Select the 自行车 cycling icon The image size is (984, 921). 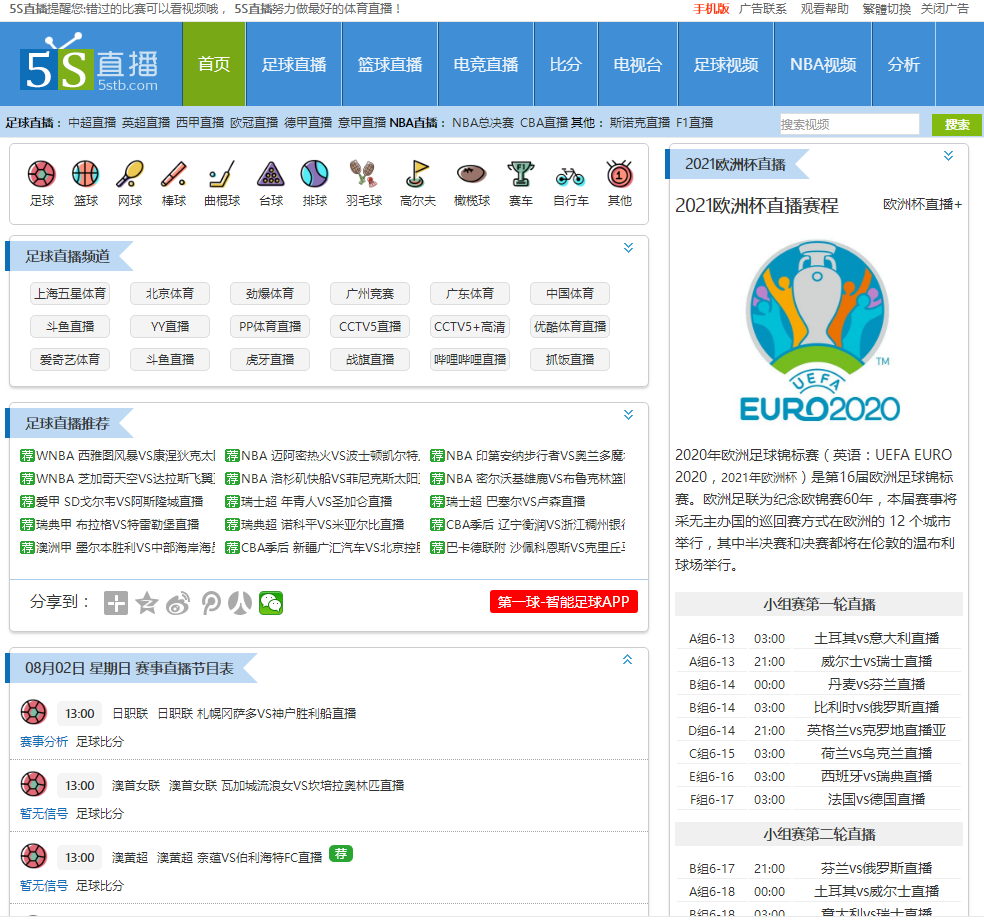(570, 176)
